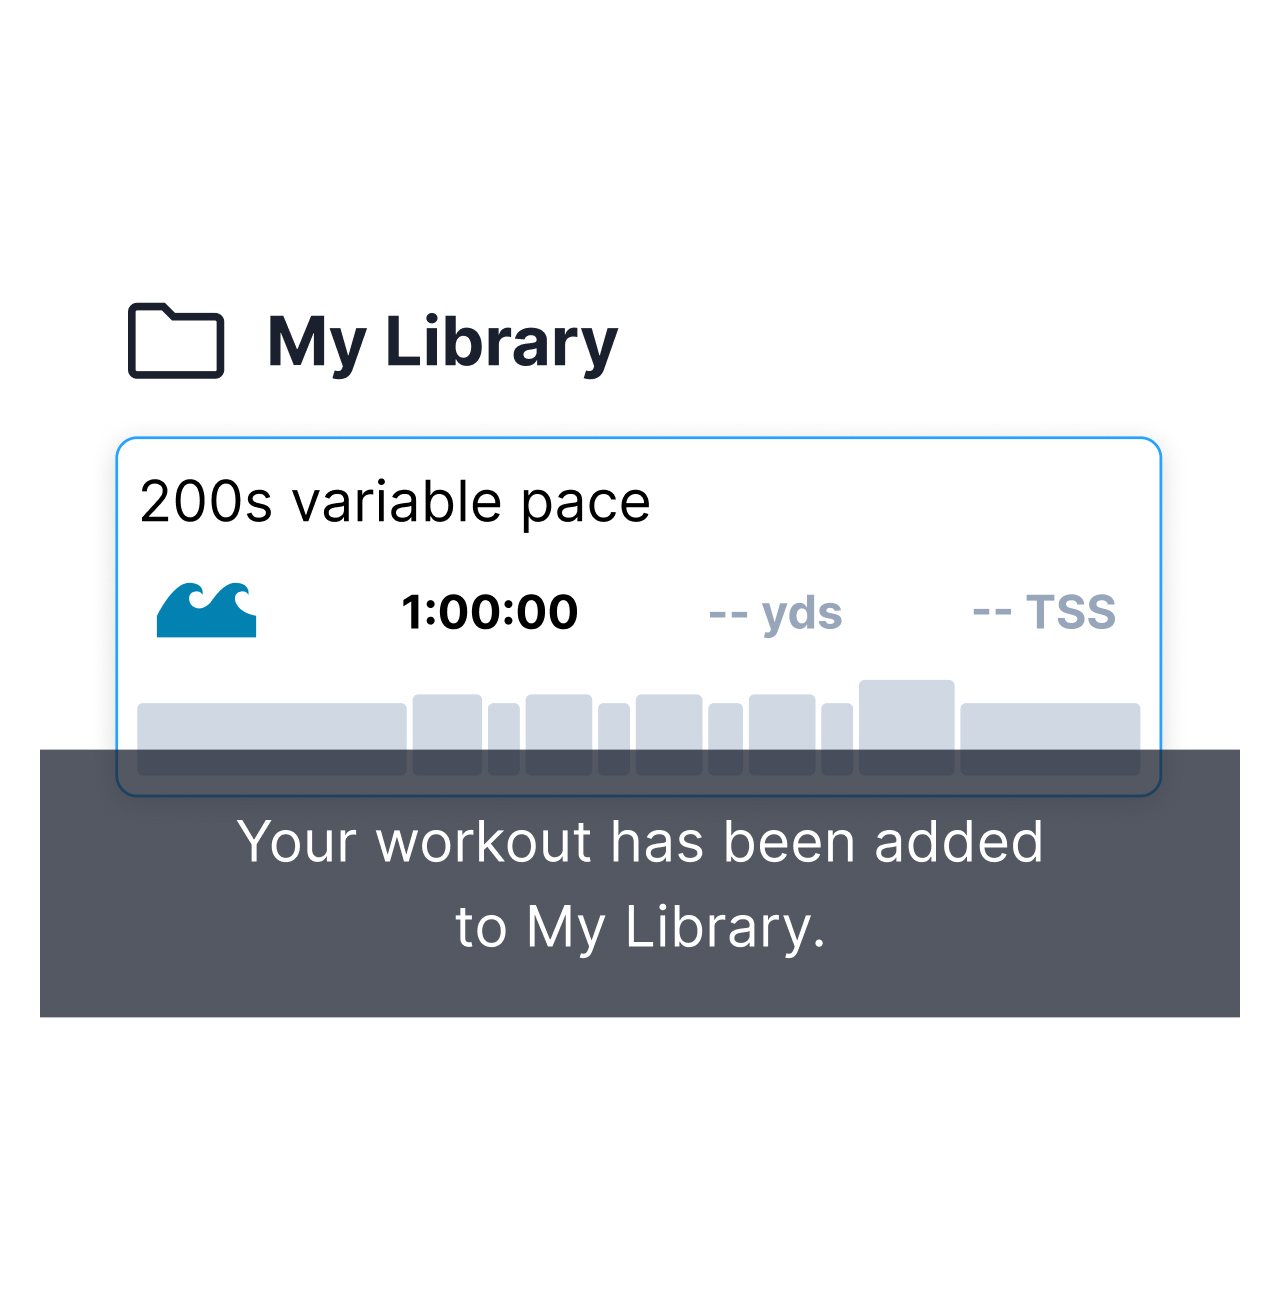Select the 200s variable pace workout title
This screenshot has height=1297, width=1280.
click(395, 501)
